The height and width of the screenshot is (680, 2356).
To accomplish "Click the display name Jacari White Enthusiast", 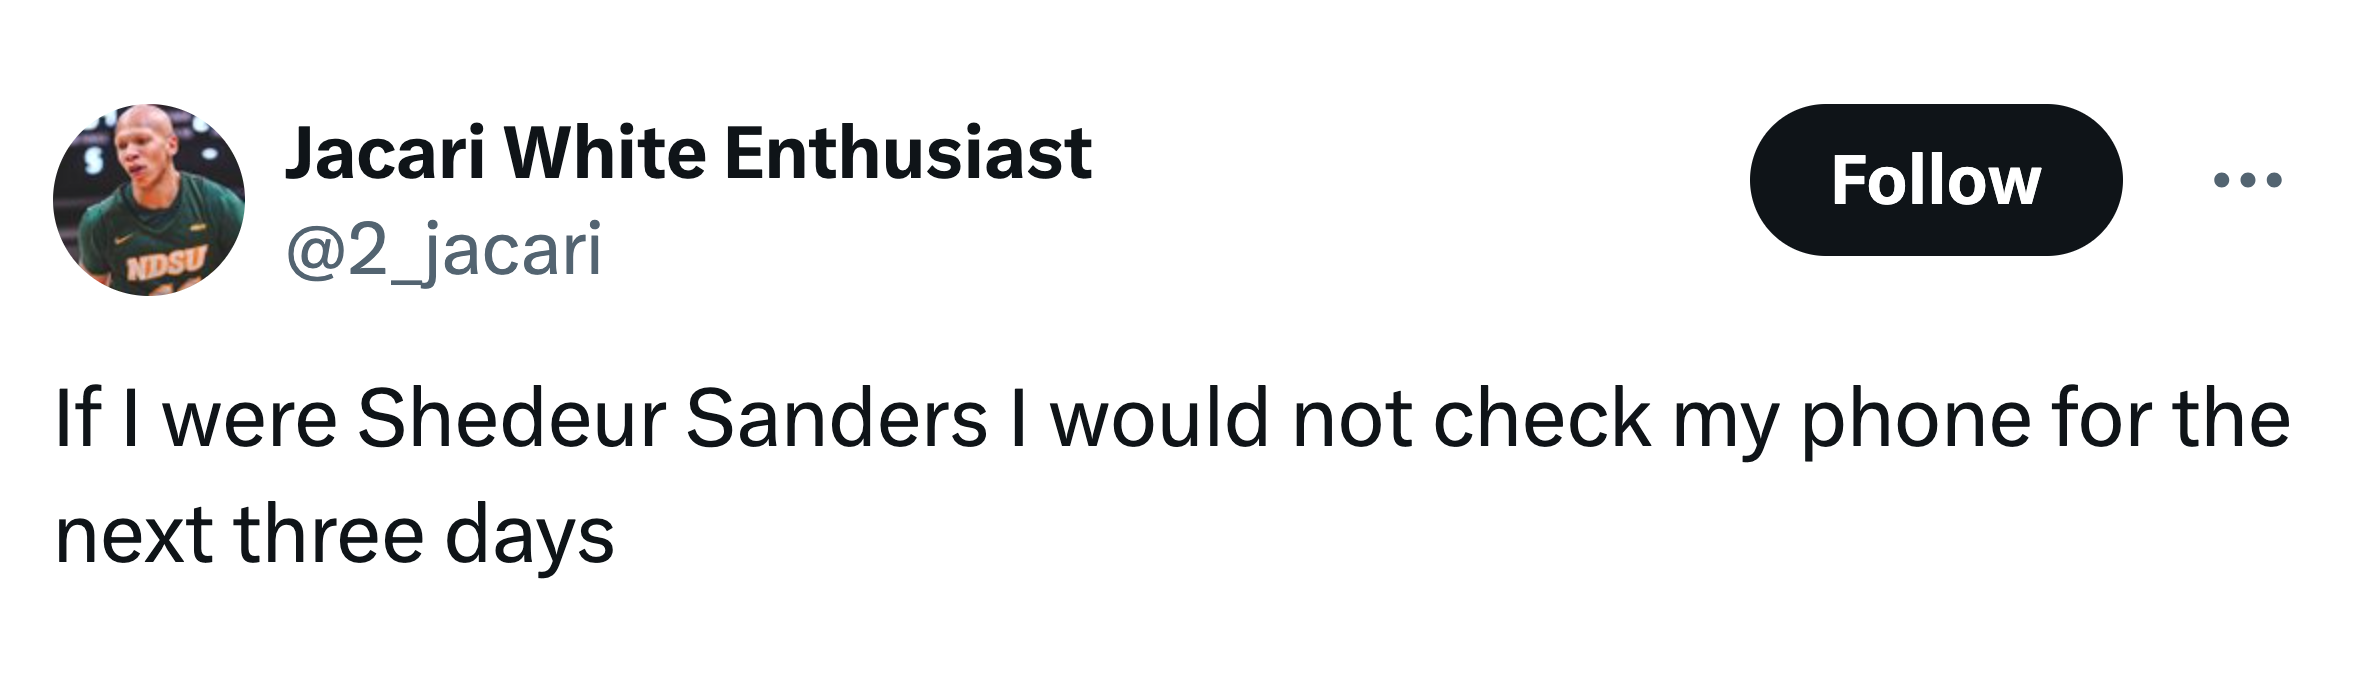I will (x=688, y=153).
